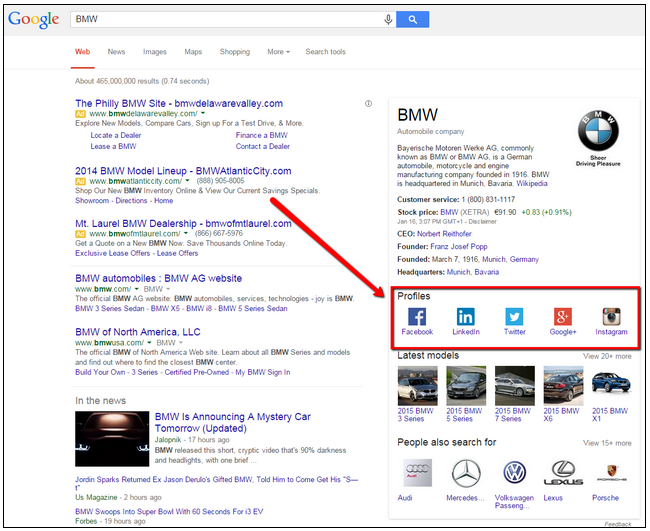Open 2015 BMW 7 Series thumbnail
This screenshot has height=531, width=650.
click(514, 386)
